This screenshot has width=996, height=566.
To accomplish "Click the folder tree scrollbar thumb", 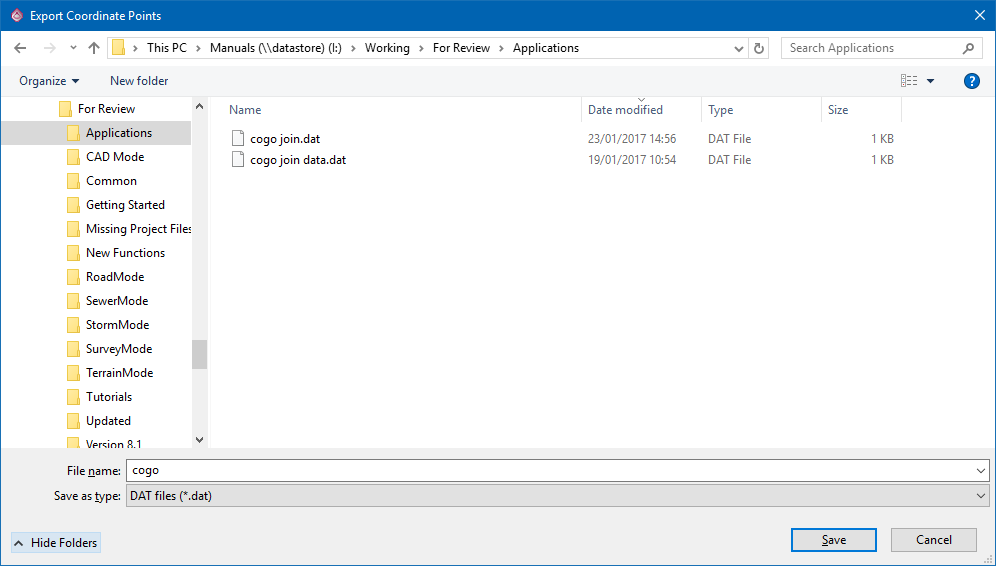I will [199, 354].
